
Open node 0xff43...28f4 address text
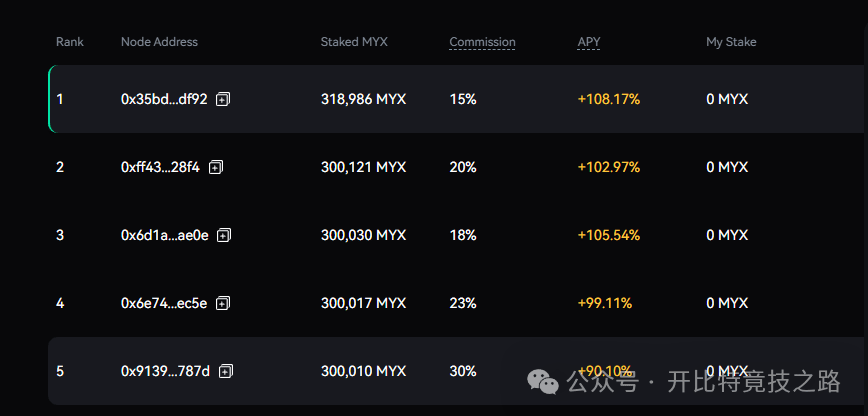click(160, 167)
